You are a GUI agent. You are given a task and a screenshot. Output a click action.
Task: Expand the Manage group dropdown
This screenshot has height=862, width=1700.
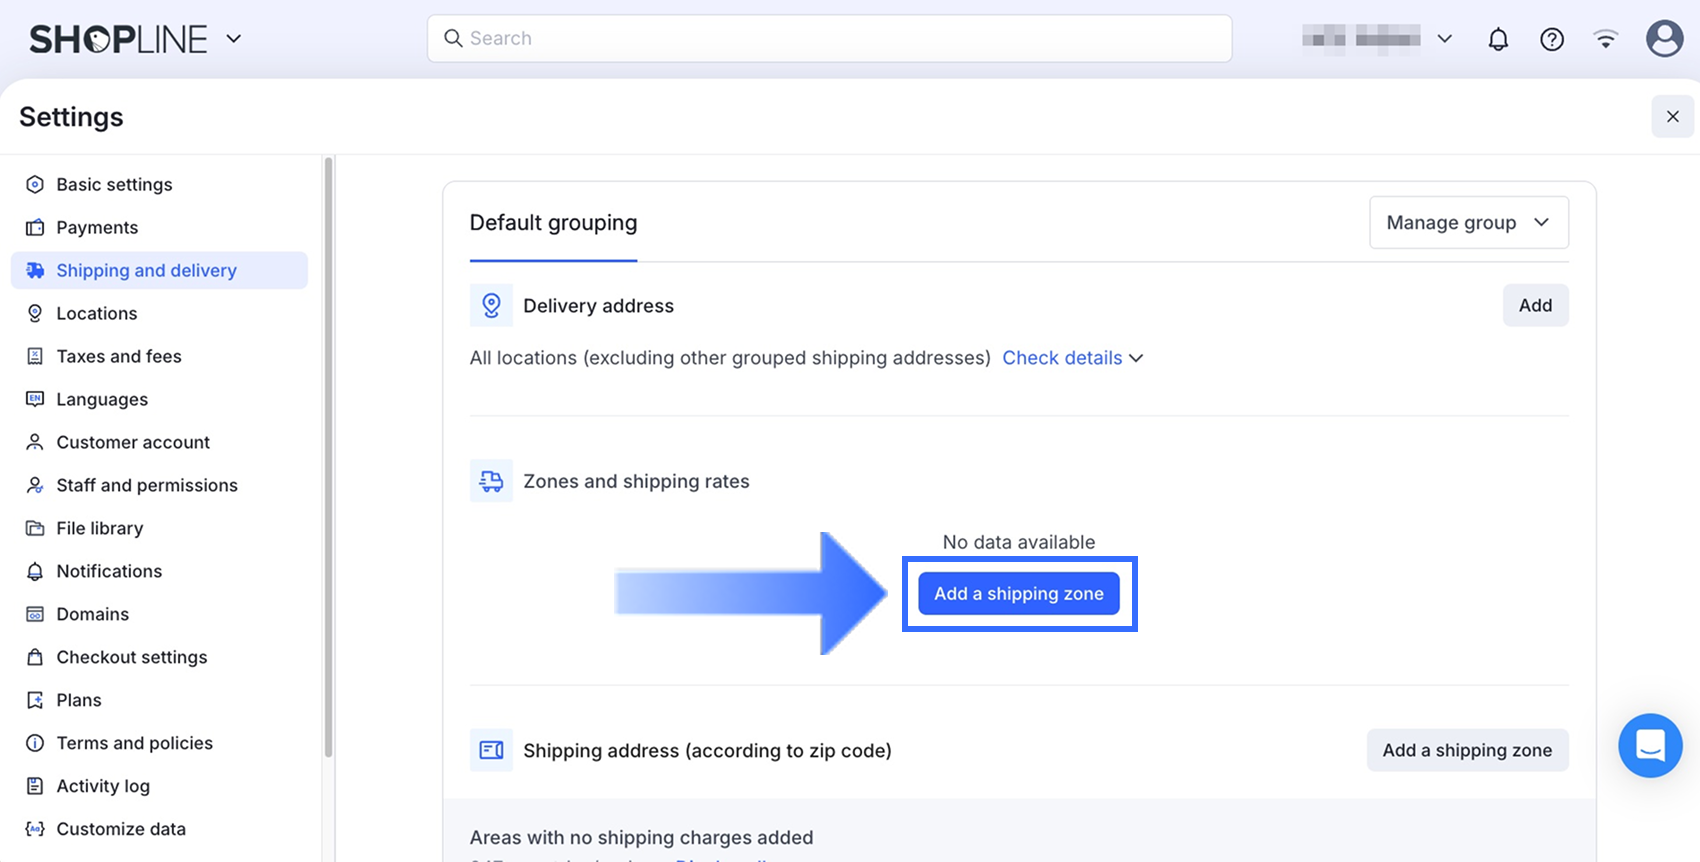(x=1468, y=222)
